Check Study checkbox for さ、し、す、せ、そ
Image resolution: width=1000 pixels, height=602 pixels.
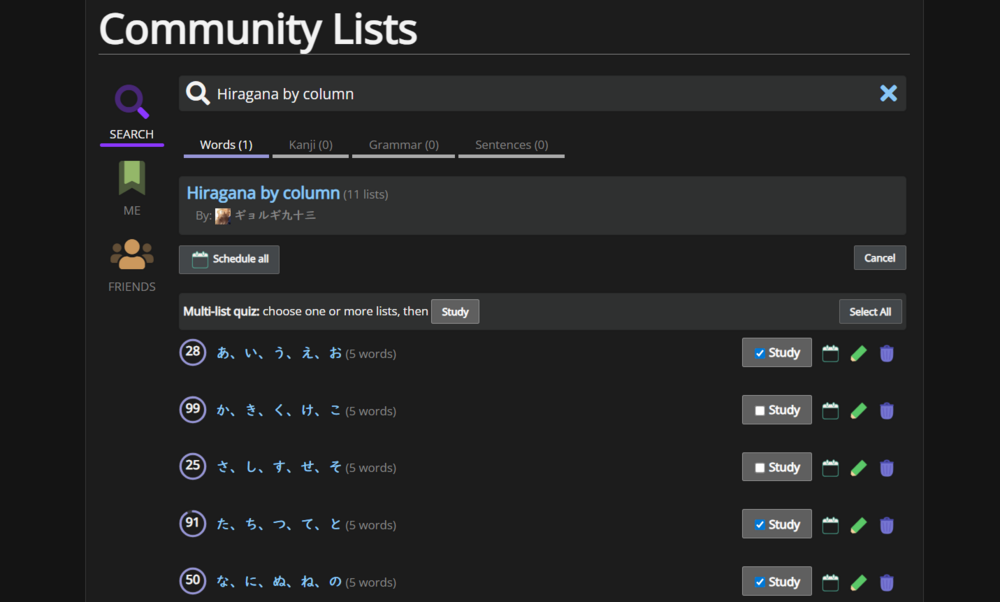760,468
